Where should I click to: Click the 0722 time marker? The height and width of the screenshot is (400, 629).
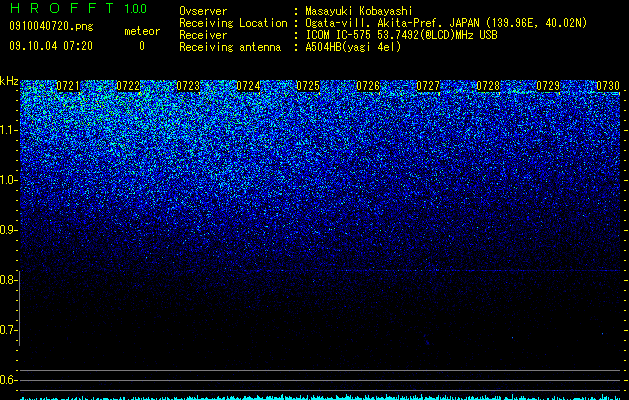point(128,86)
